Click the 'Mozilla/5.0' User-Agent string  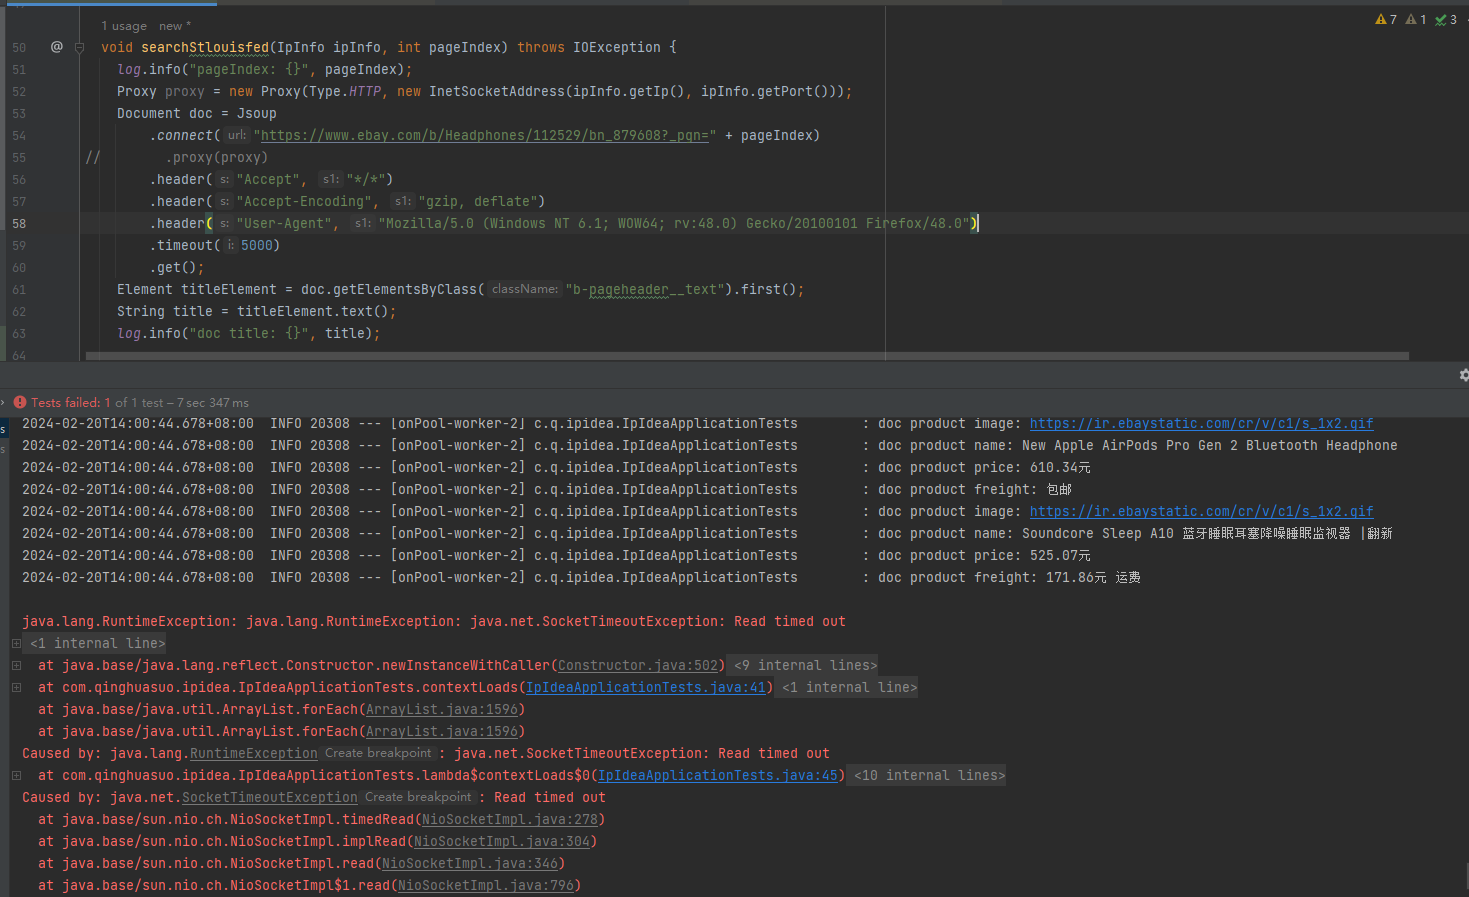click(x=674, y=223)
